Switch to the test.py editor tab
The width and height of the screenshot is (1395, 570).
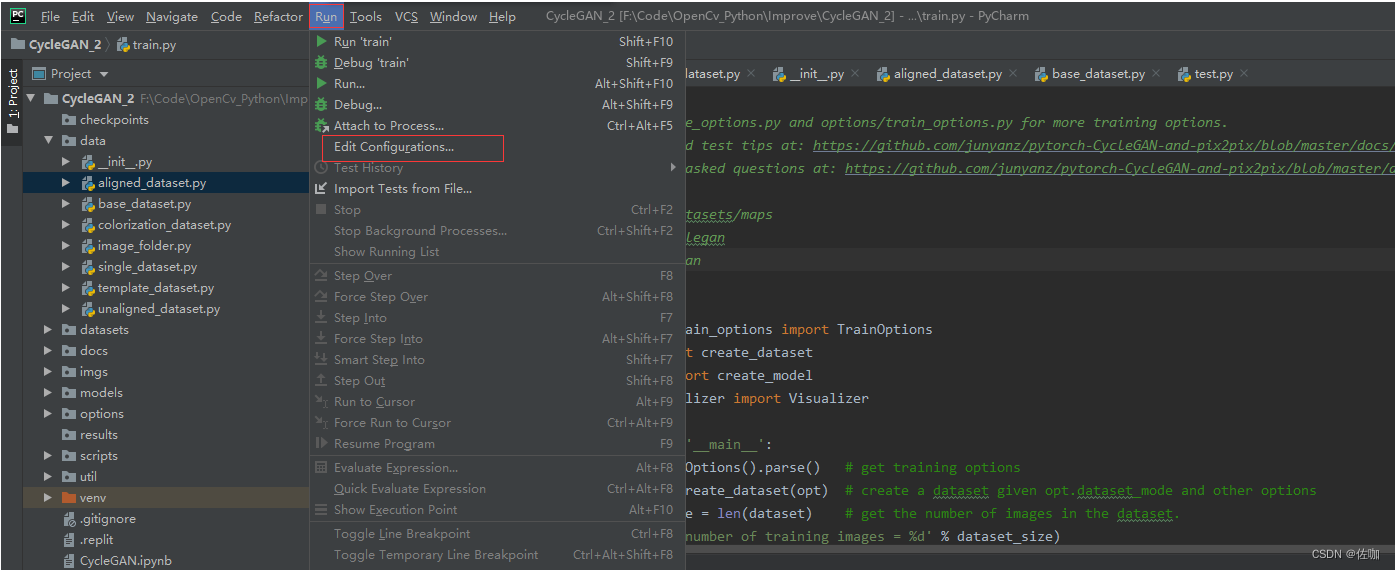click(x=1213, y=74)
